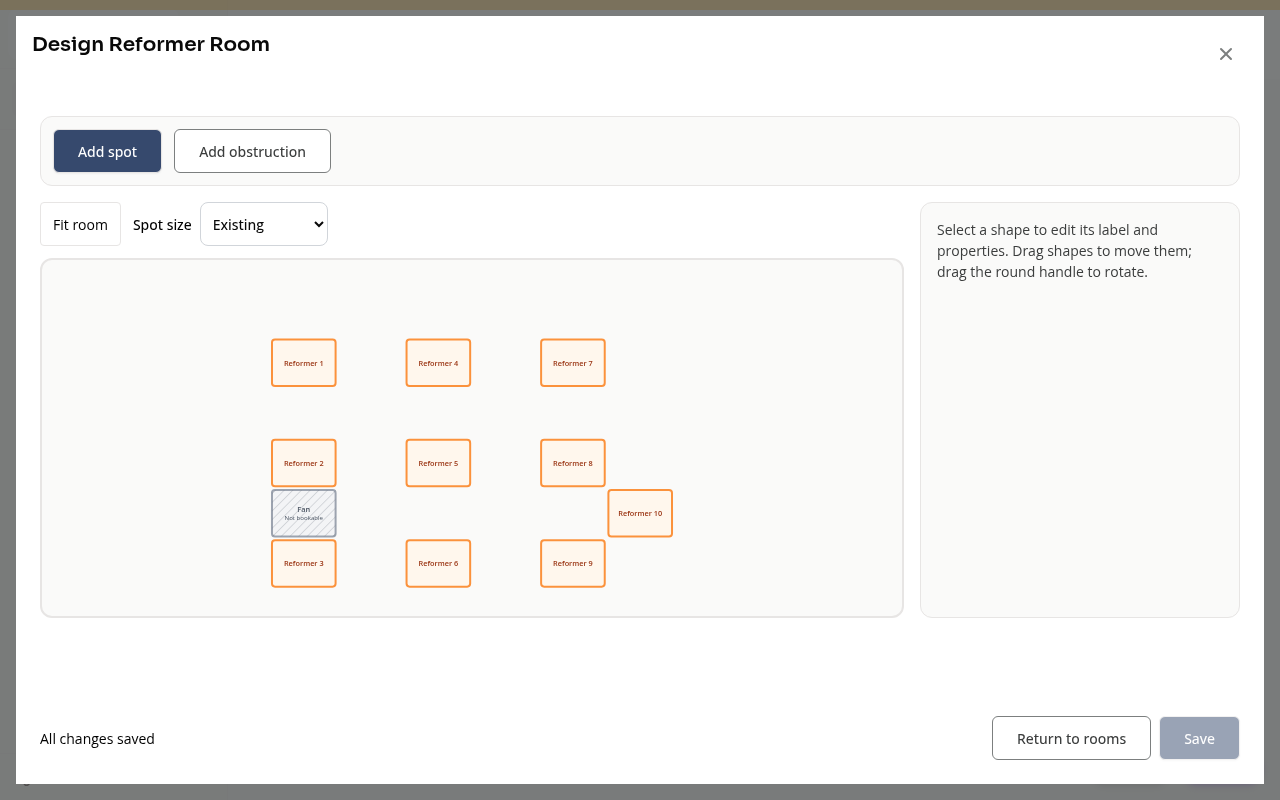1280x800 pixels.
Task: Select the Fan obstruction shape
Action: point(304,513)
